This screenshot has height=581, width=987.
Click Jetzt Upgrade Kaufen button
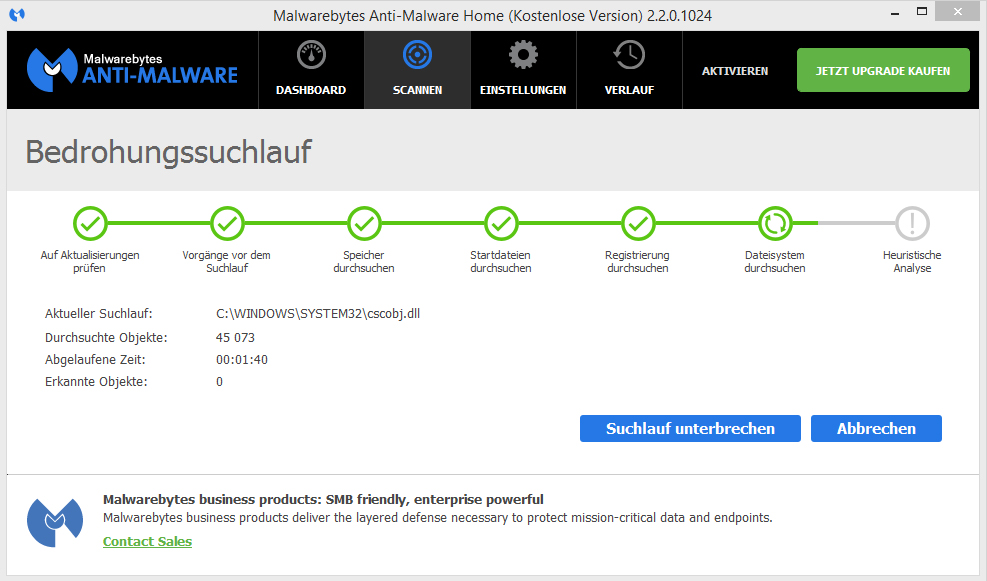(883, 71)
